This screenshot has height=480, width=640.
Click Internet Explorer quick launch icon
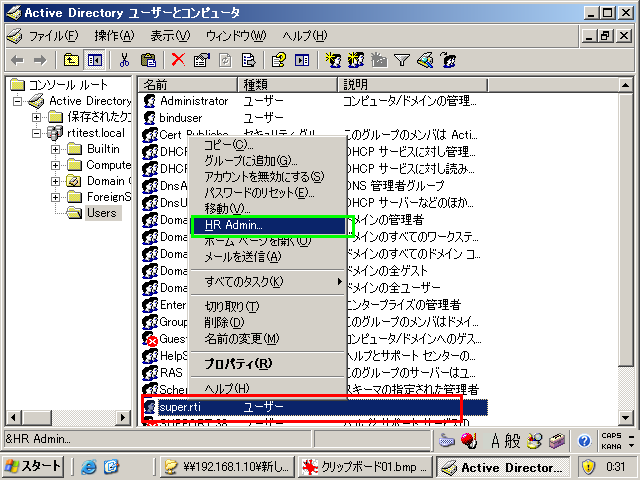click(x=89, y=466)
